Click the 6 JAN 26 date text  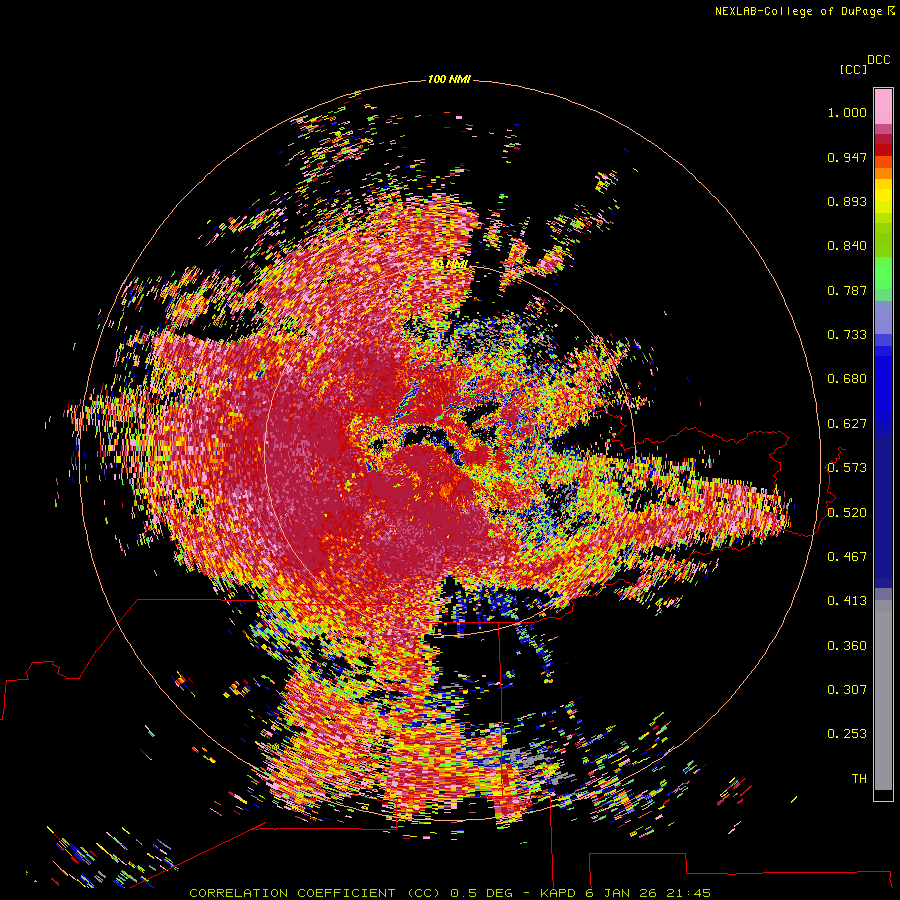pyautogui.click(x=620, y=893)
